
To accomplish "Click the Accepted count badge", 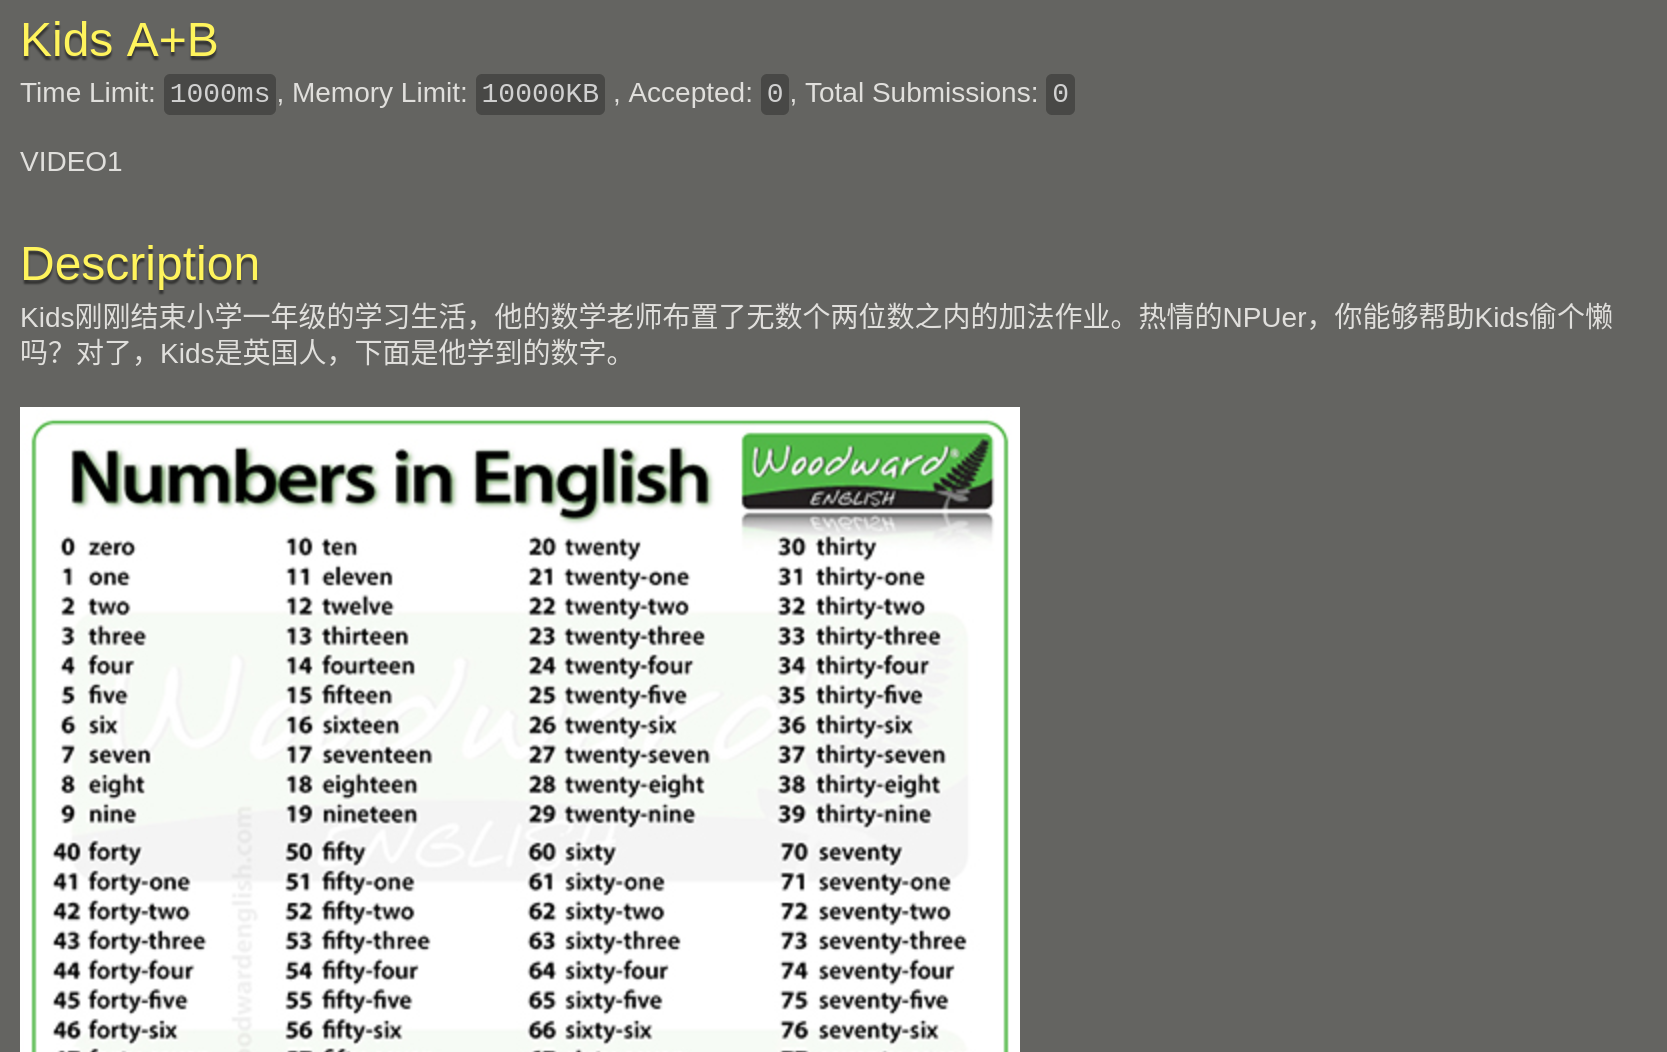I will pos(775,94).
